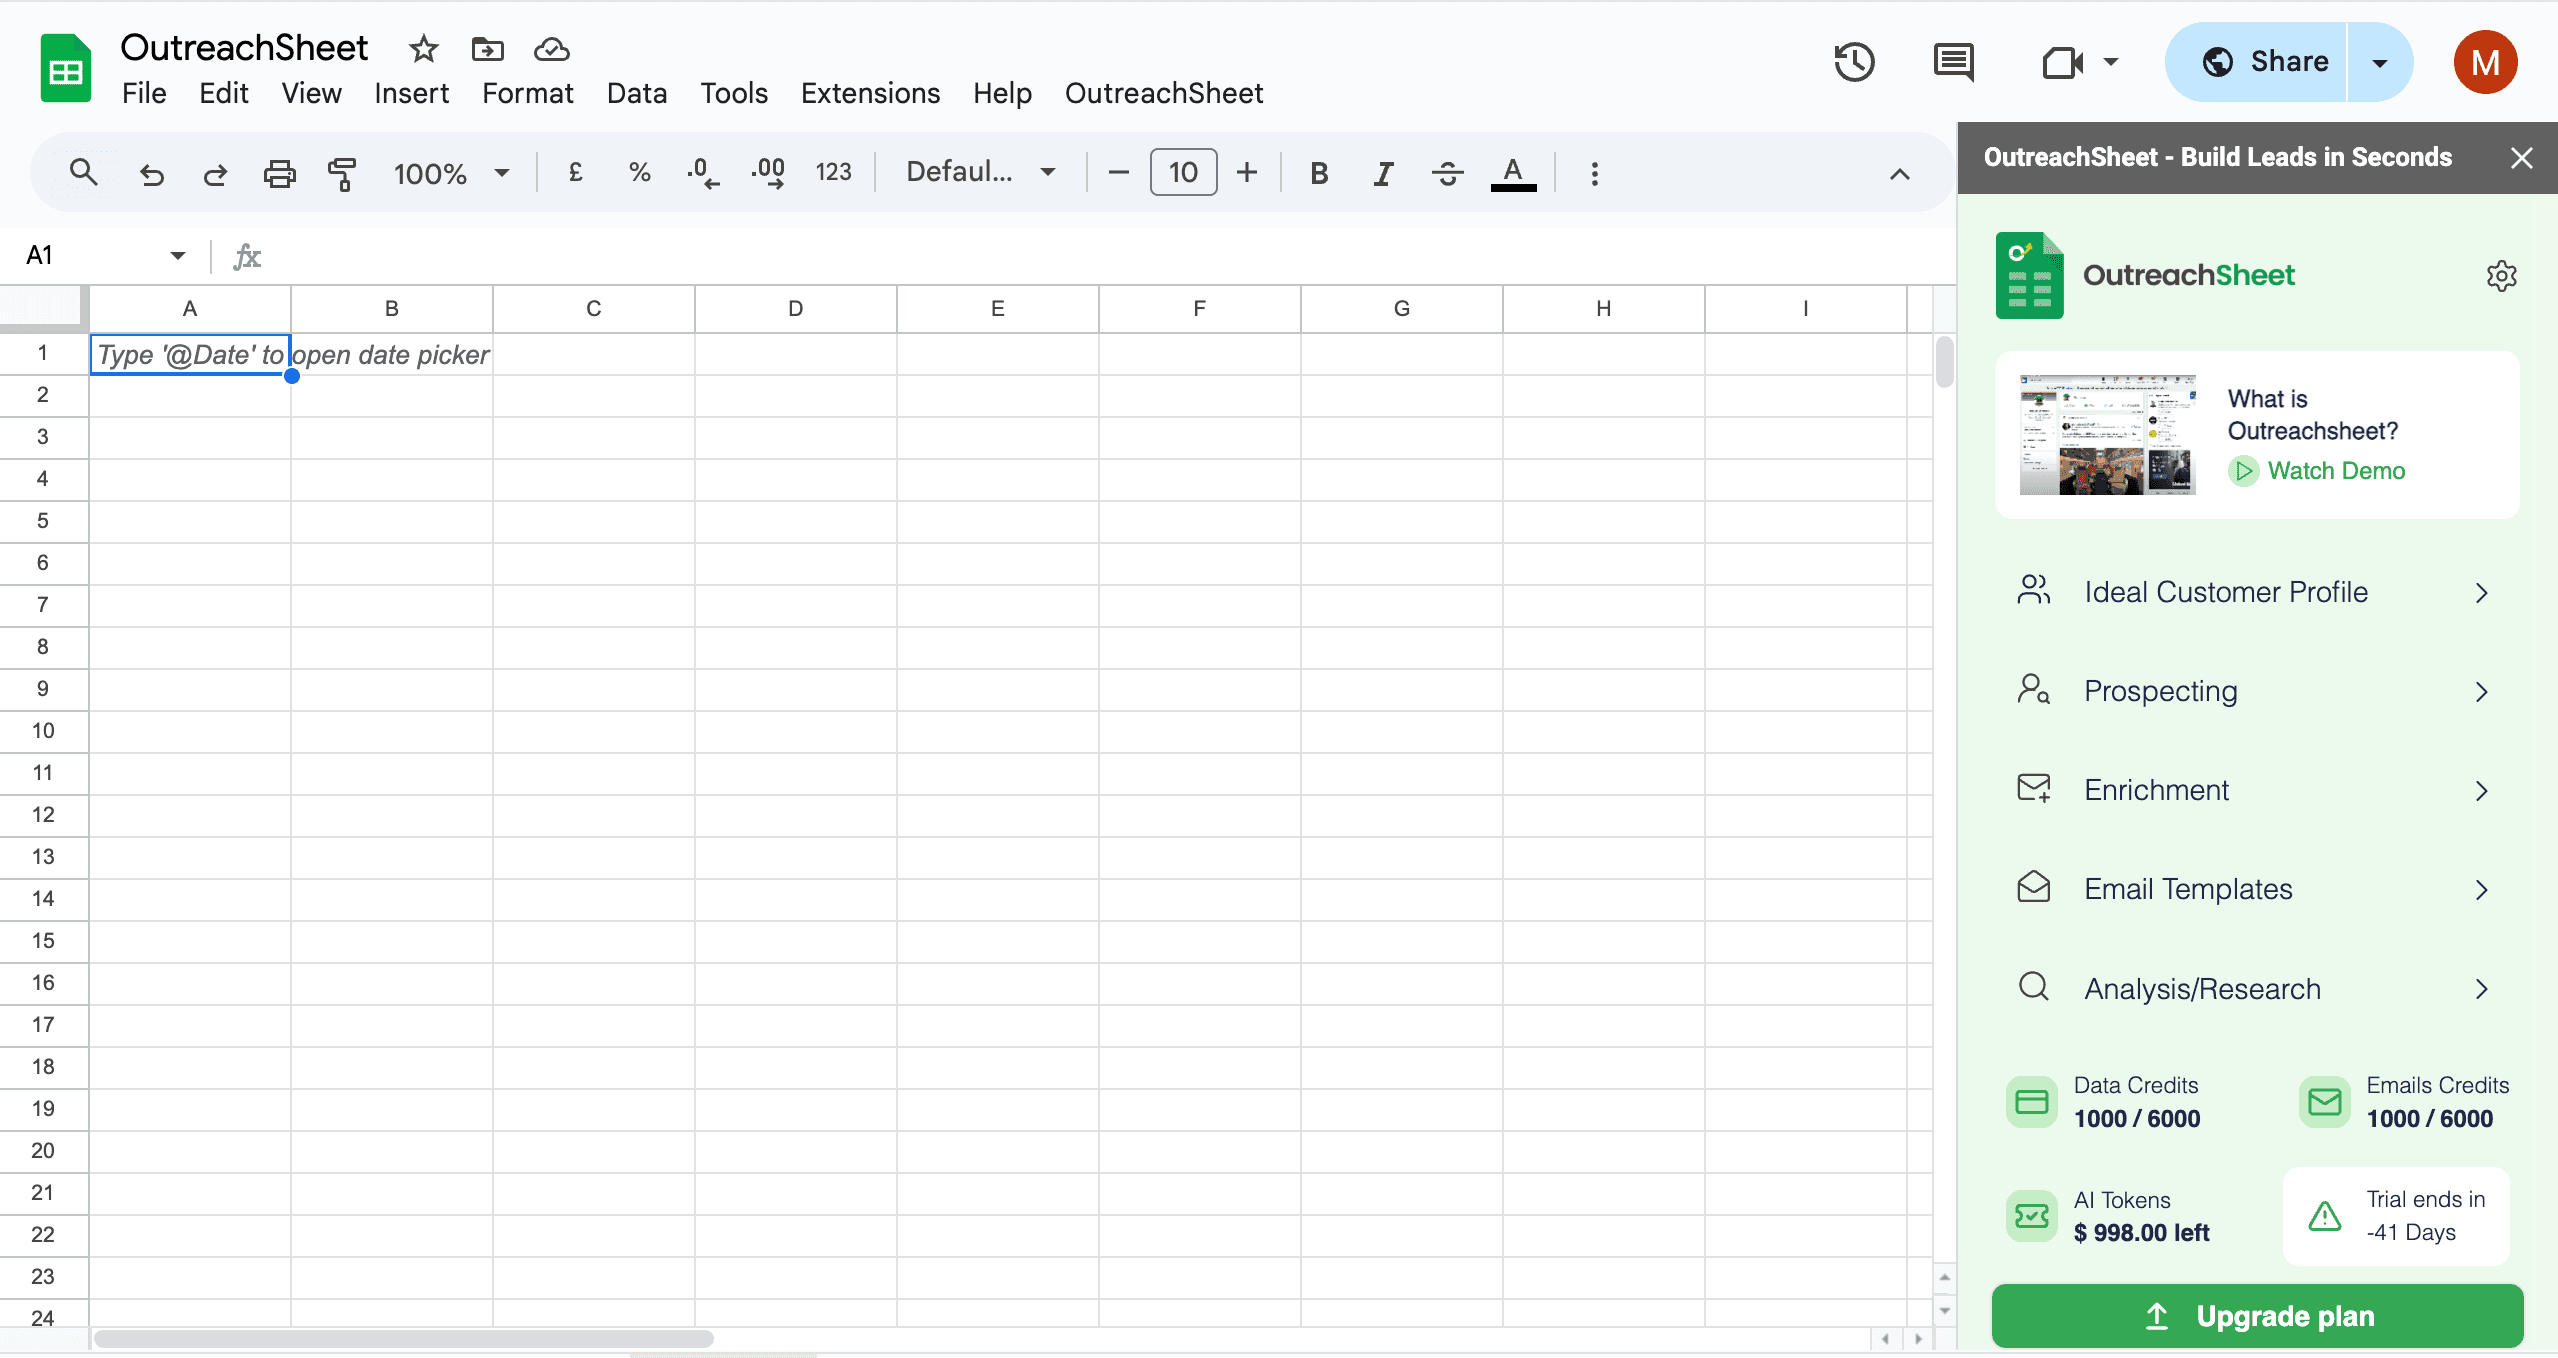Collapse the menus with the caret
The width and height of the screenshot is (2558, 1358).
[1899, 174]
